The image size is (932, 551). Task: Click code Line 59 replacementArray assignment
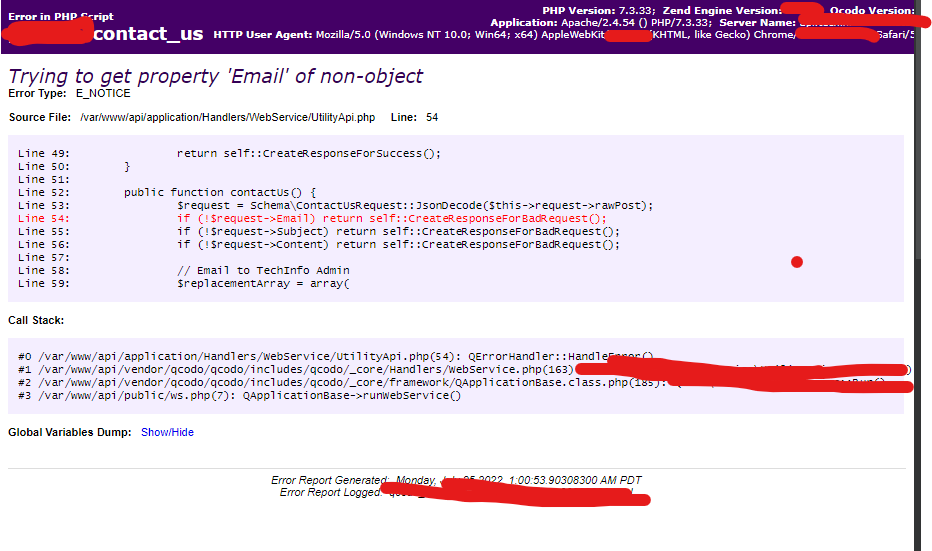tap(184, 284)
